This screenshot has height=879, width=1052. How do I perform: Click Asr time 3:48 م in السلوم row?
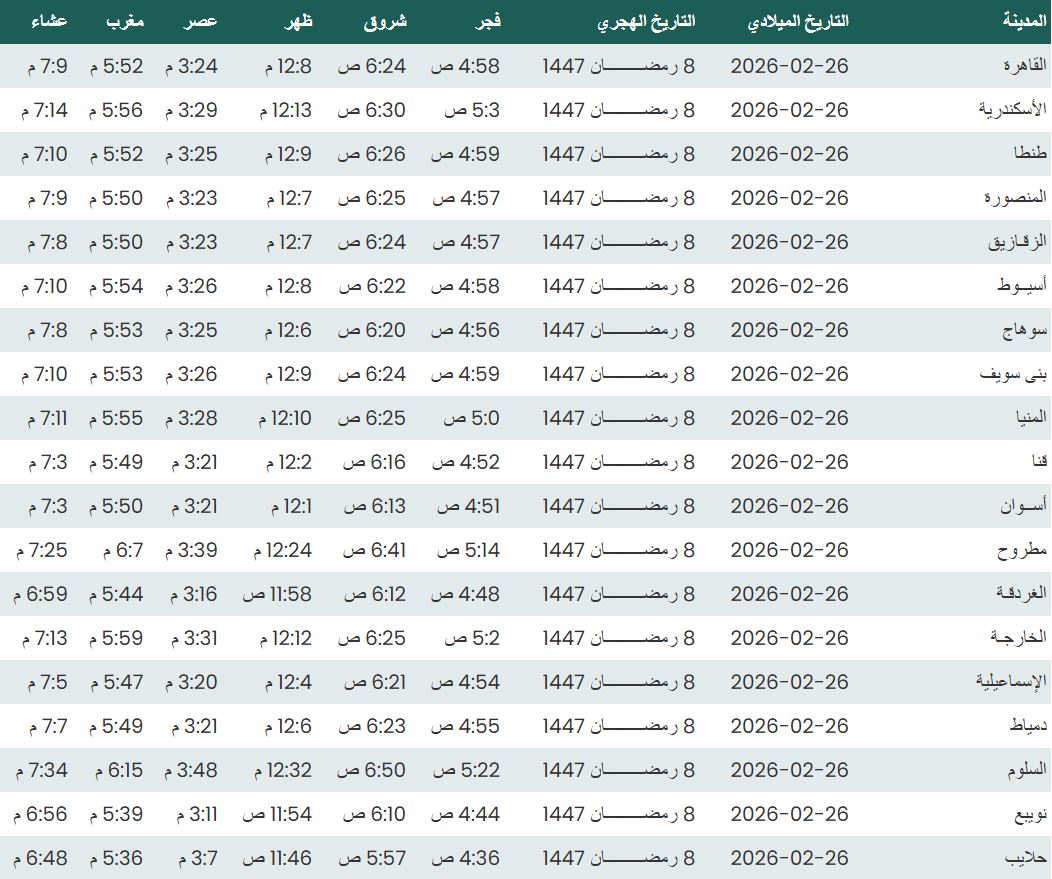(191, 770)
